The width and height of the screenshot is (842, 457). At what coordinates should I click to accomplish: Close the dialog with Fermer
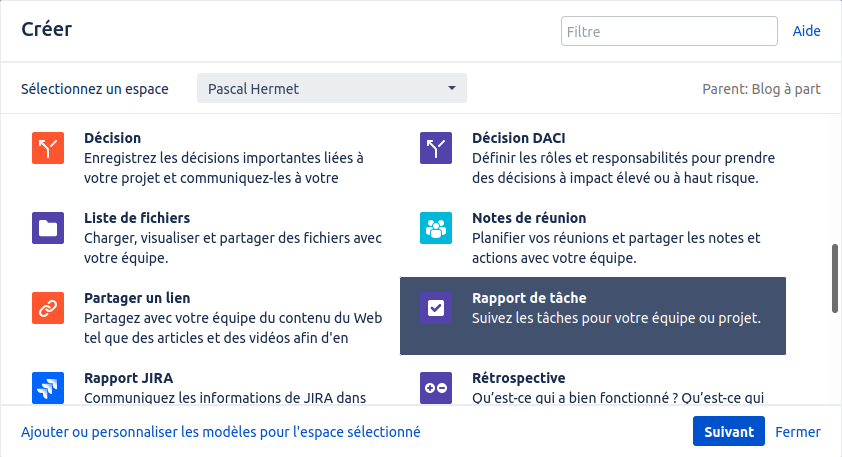click(x=797, y=432)
